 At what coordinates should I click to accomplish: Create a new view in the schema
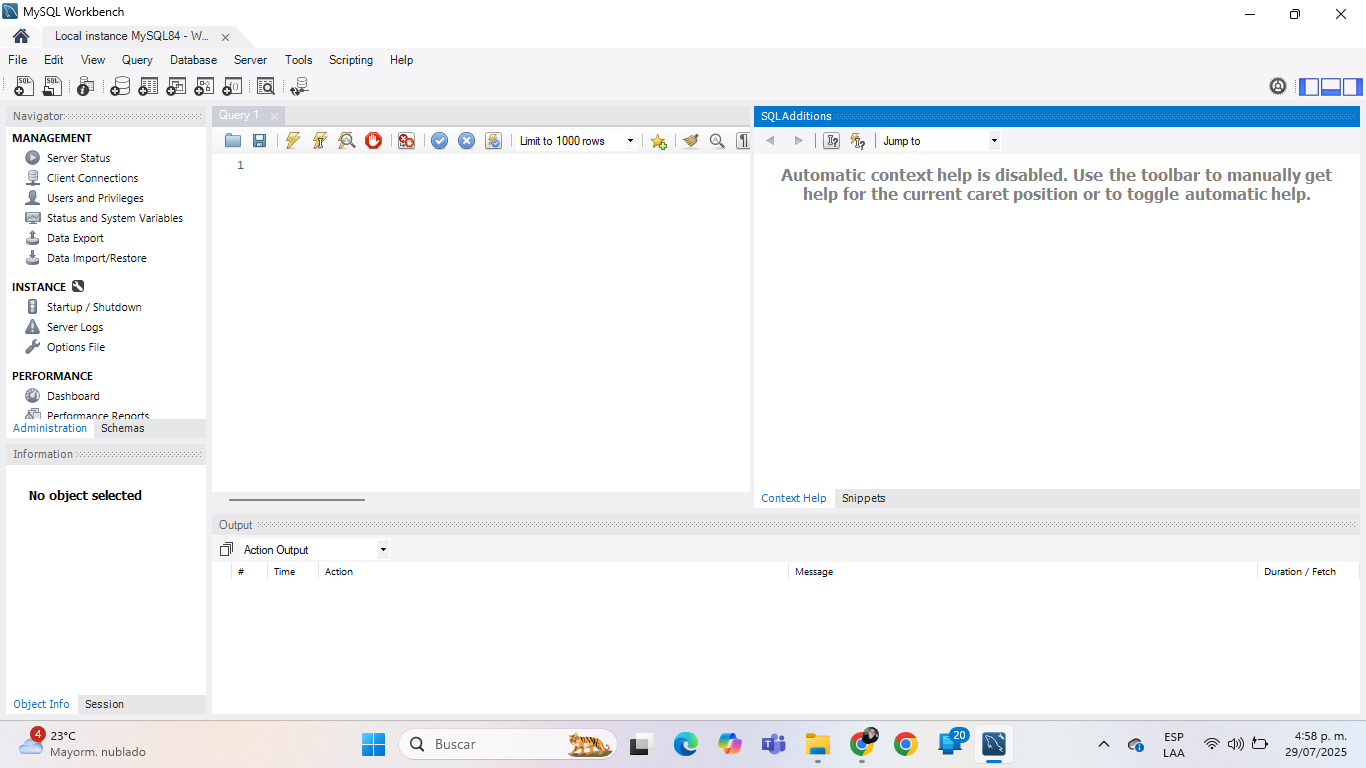point(176,87)
